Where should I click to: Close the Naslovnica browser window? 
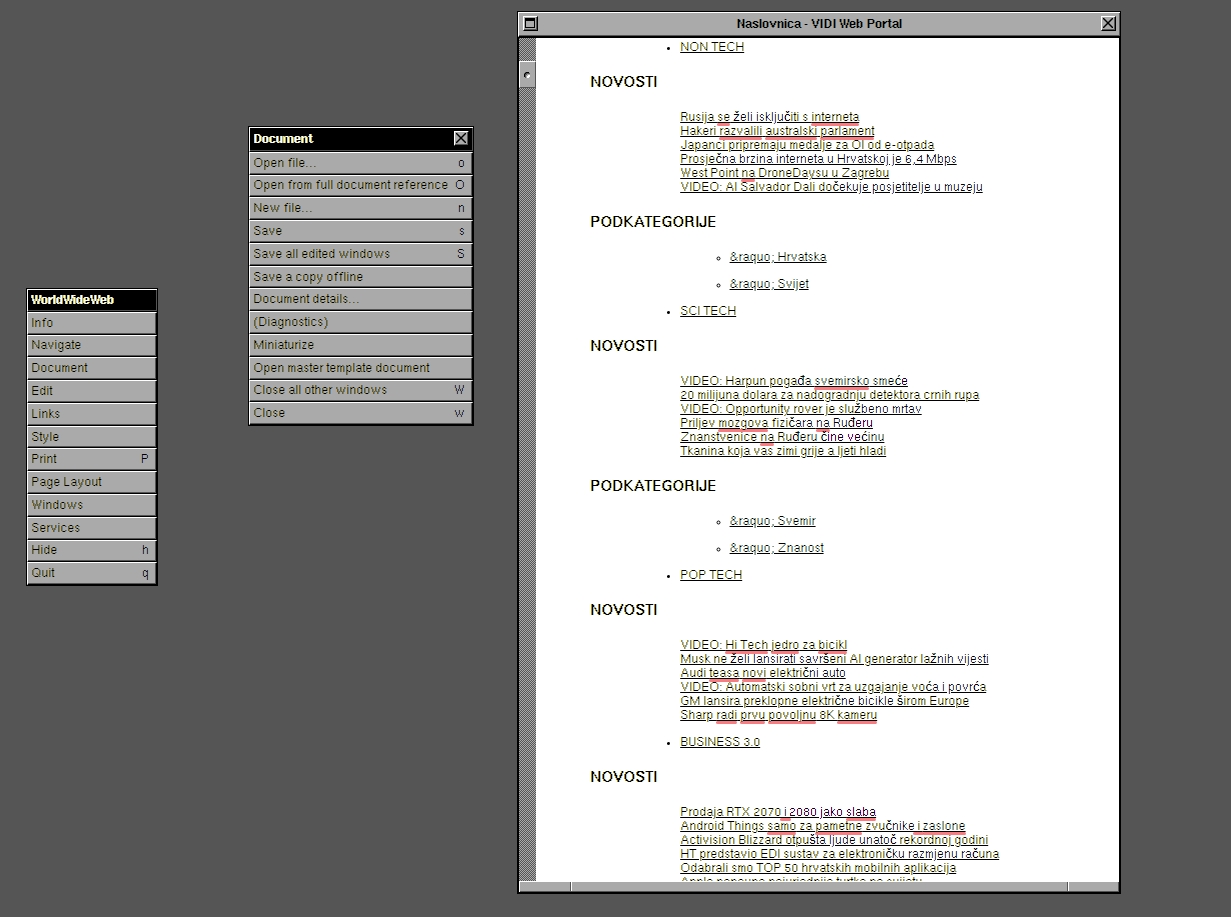pos(1108,23)
